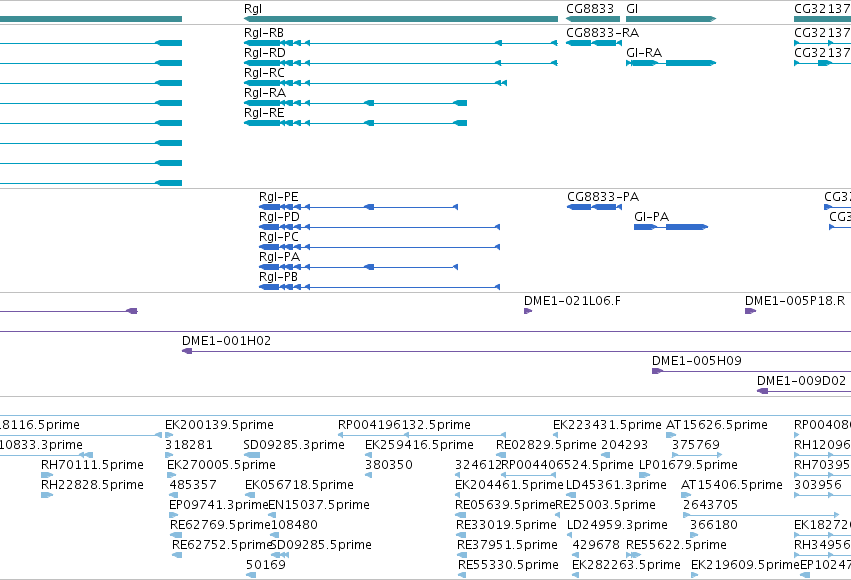Click the RE05639.5prime EST label
This screenshot has height=580, width=851.
click(x=505, y=505)
